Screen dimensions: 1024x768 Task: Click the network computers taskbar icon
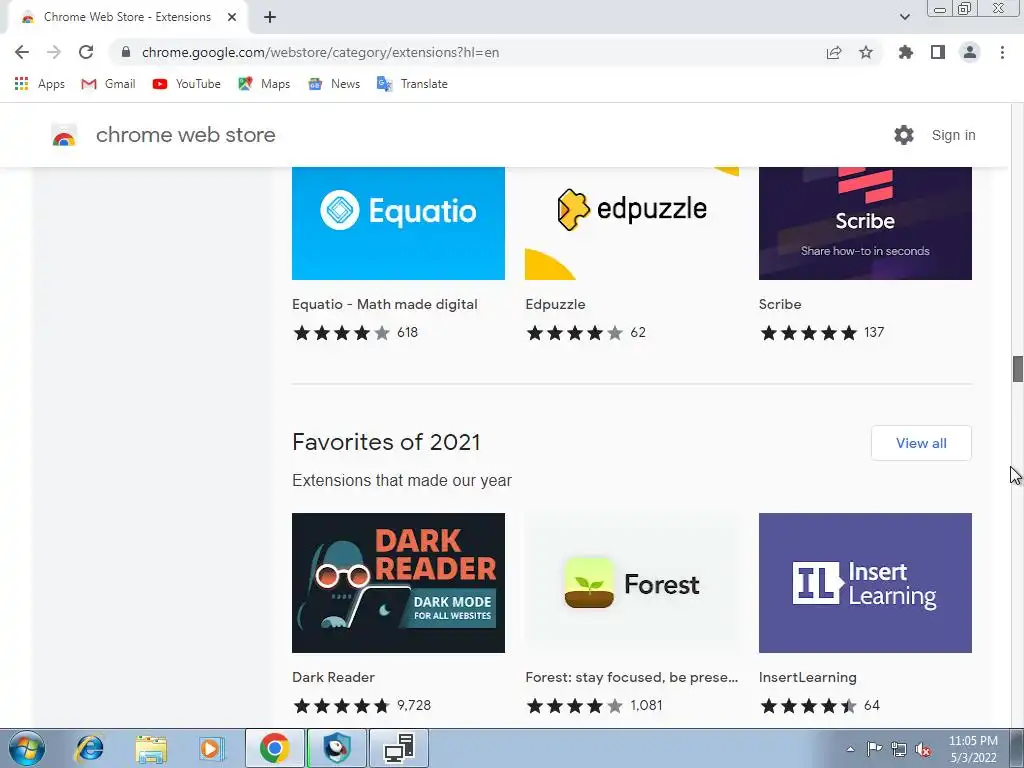click(x=399, y=748)
